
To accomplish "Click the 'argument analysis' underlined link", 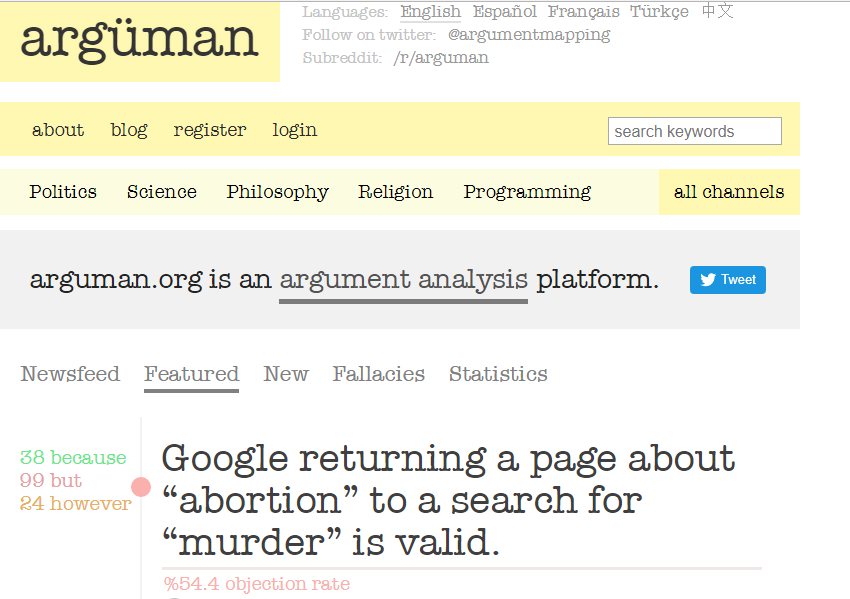I will coord(403,281).
